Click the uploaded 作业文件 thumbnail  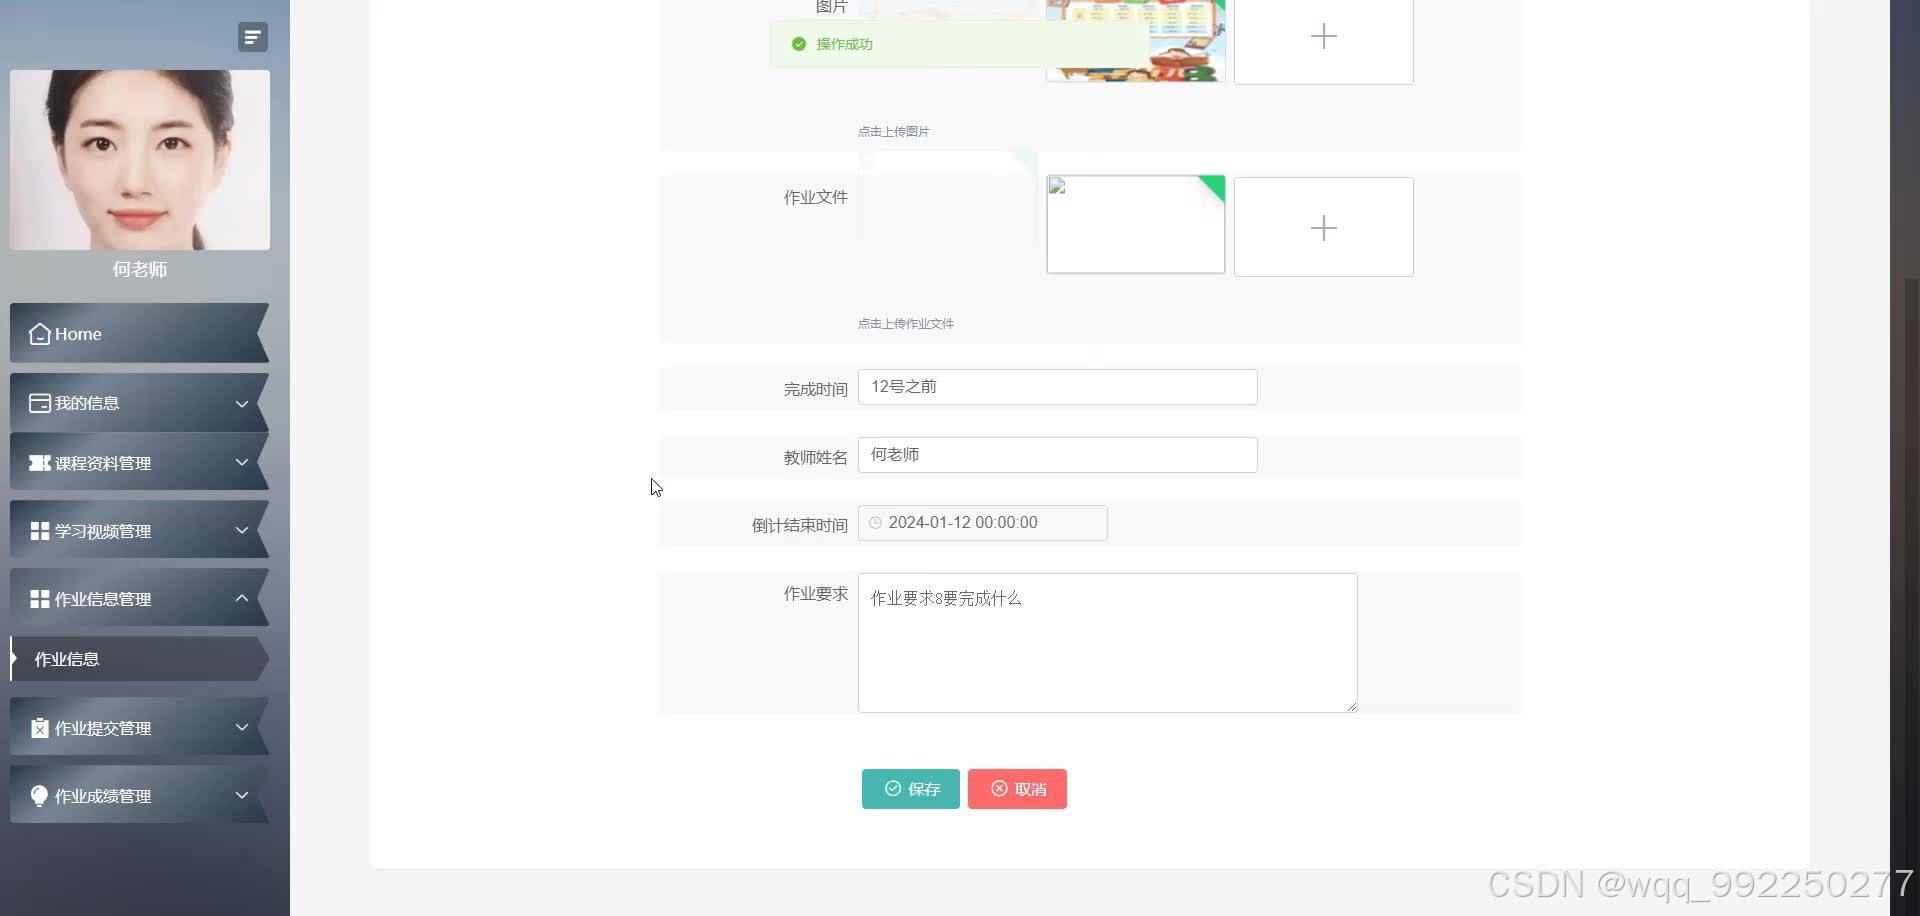click(x=1135, y=225)
